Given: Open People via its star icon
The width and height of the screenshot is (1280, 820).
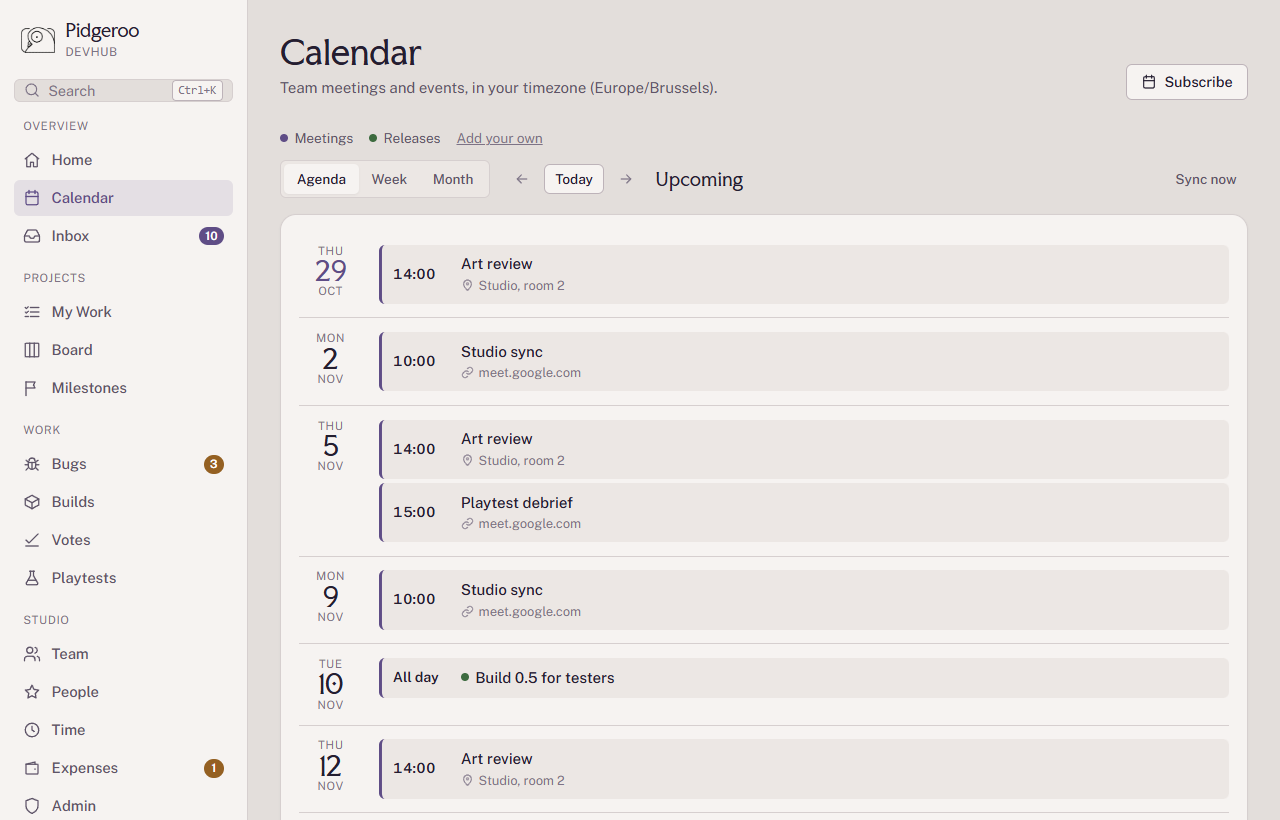Looking at the screenshot, I should (32, 692).
